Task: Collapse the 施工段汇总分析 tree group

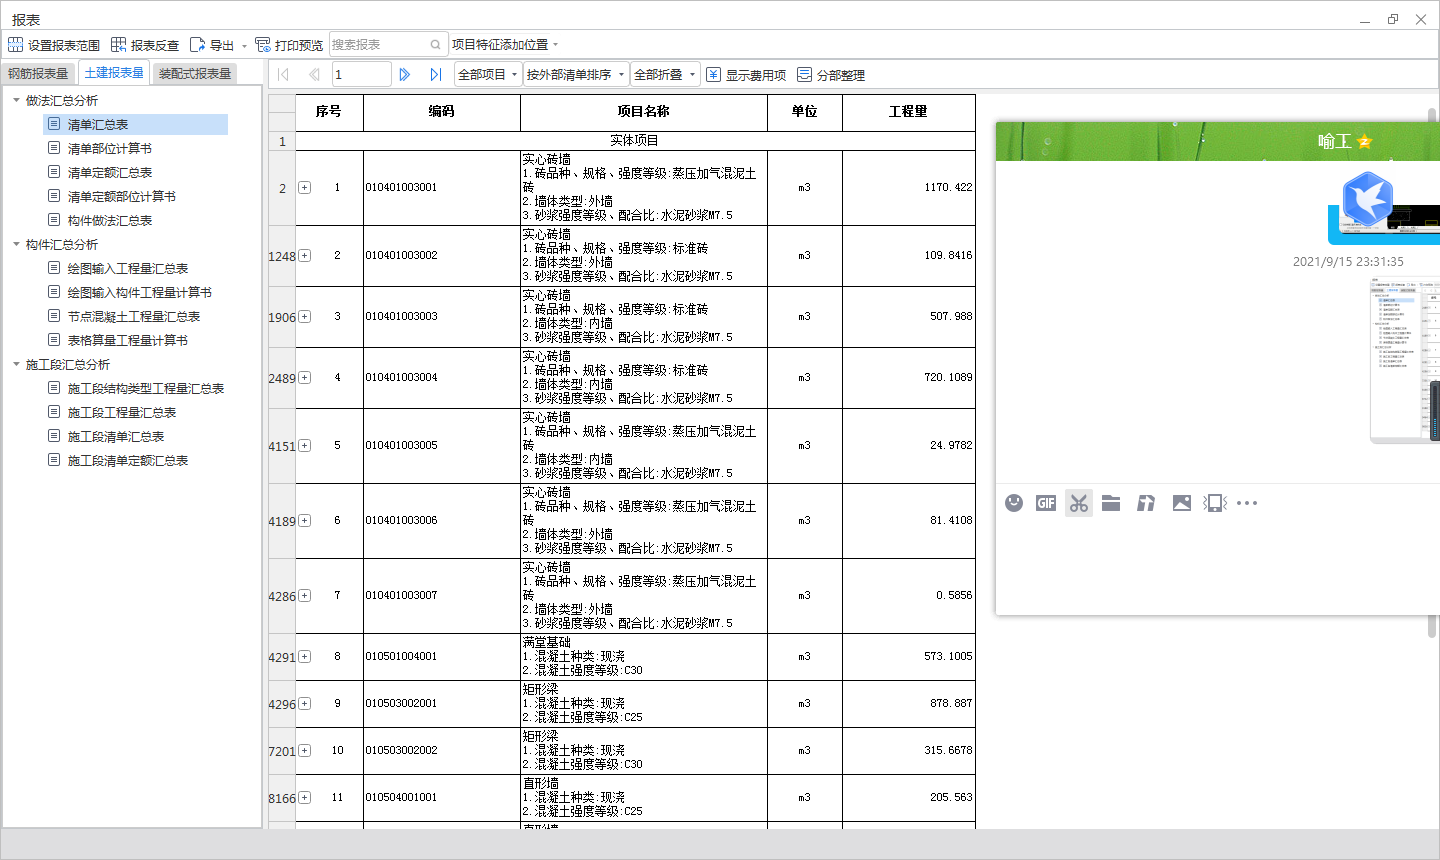Action: pyautogui.click(x=16, y=364)
